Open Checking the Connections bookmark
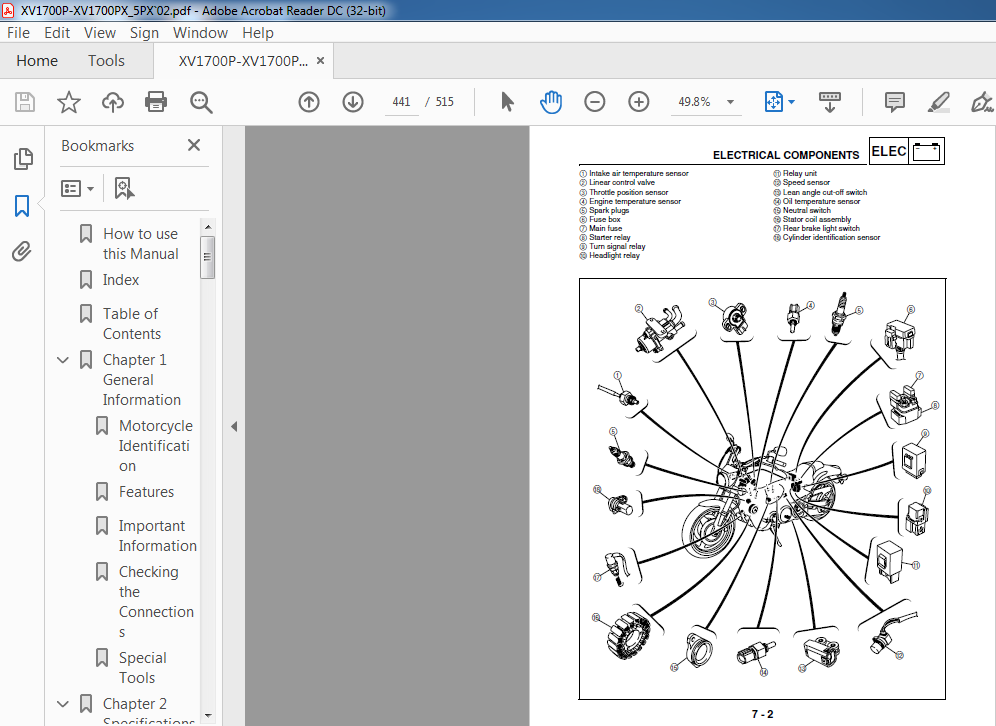 coord(156,602)
